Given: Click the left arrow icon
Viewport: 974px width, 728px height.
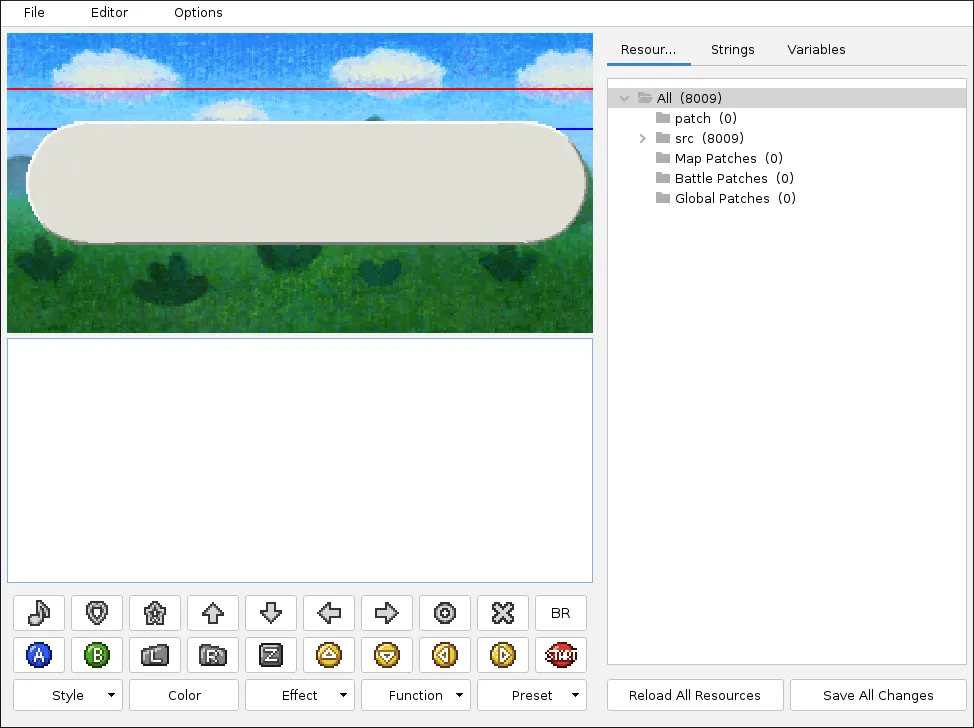Looking at the screenshot, I should pos(328,613).
